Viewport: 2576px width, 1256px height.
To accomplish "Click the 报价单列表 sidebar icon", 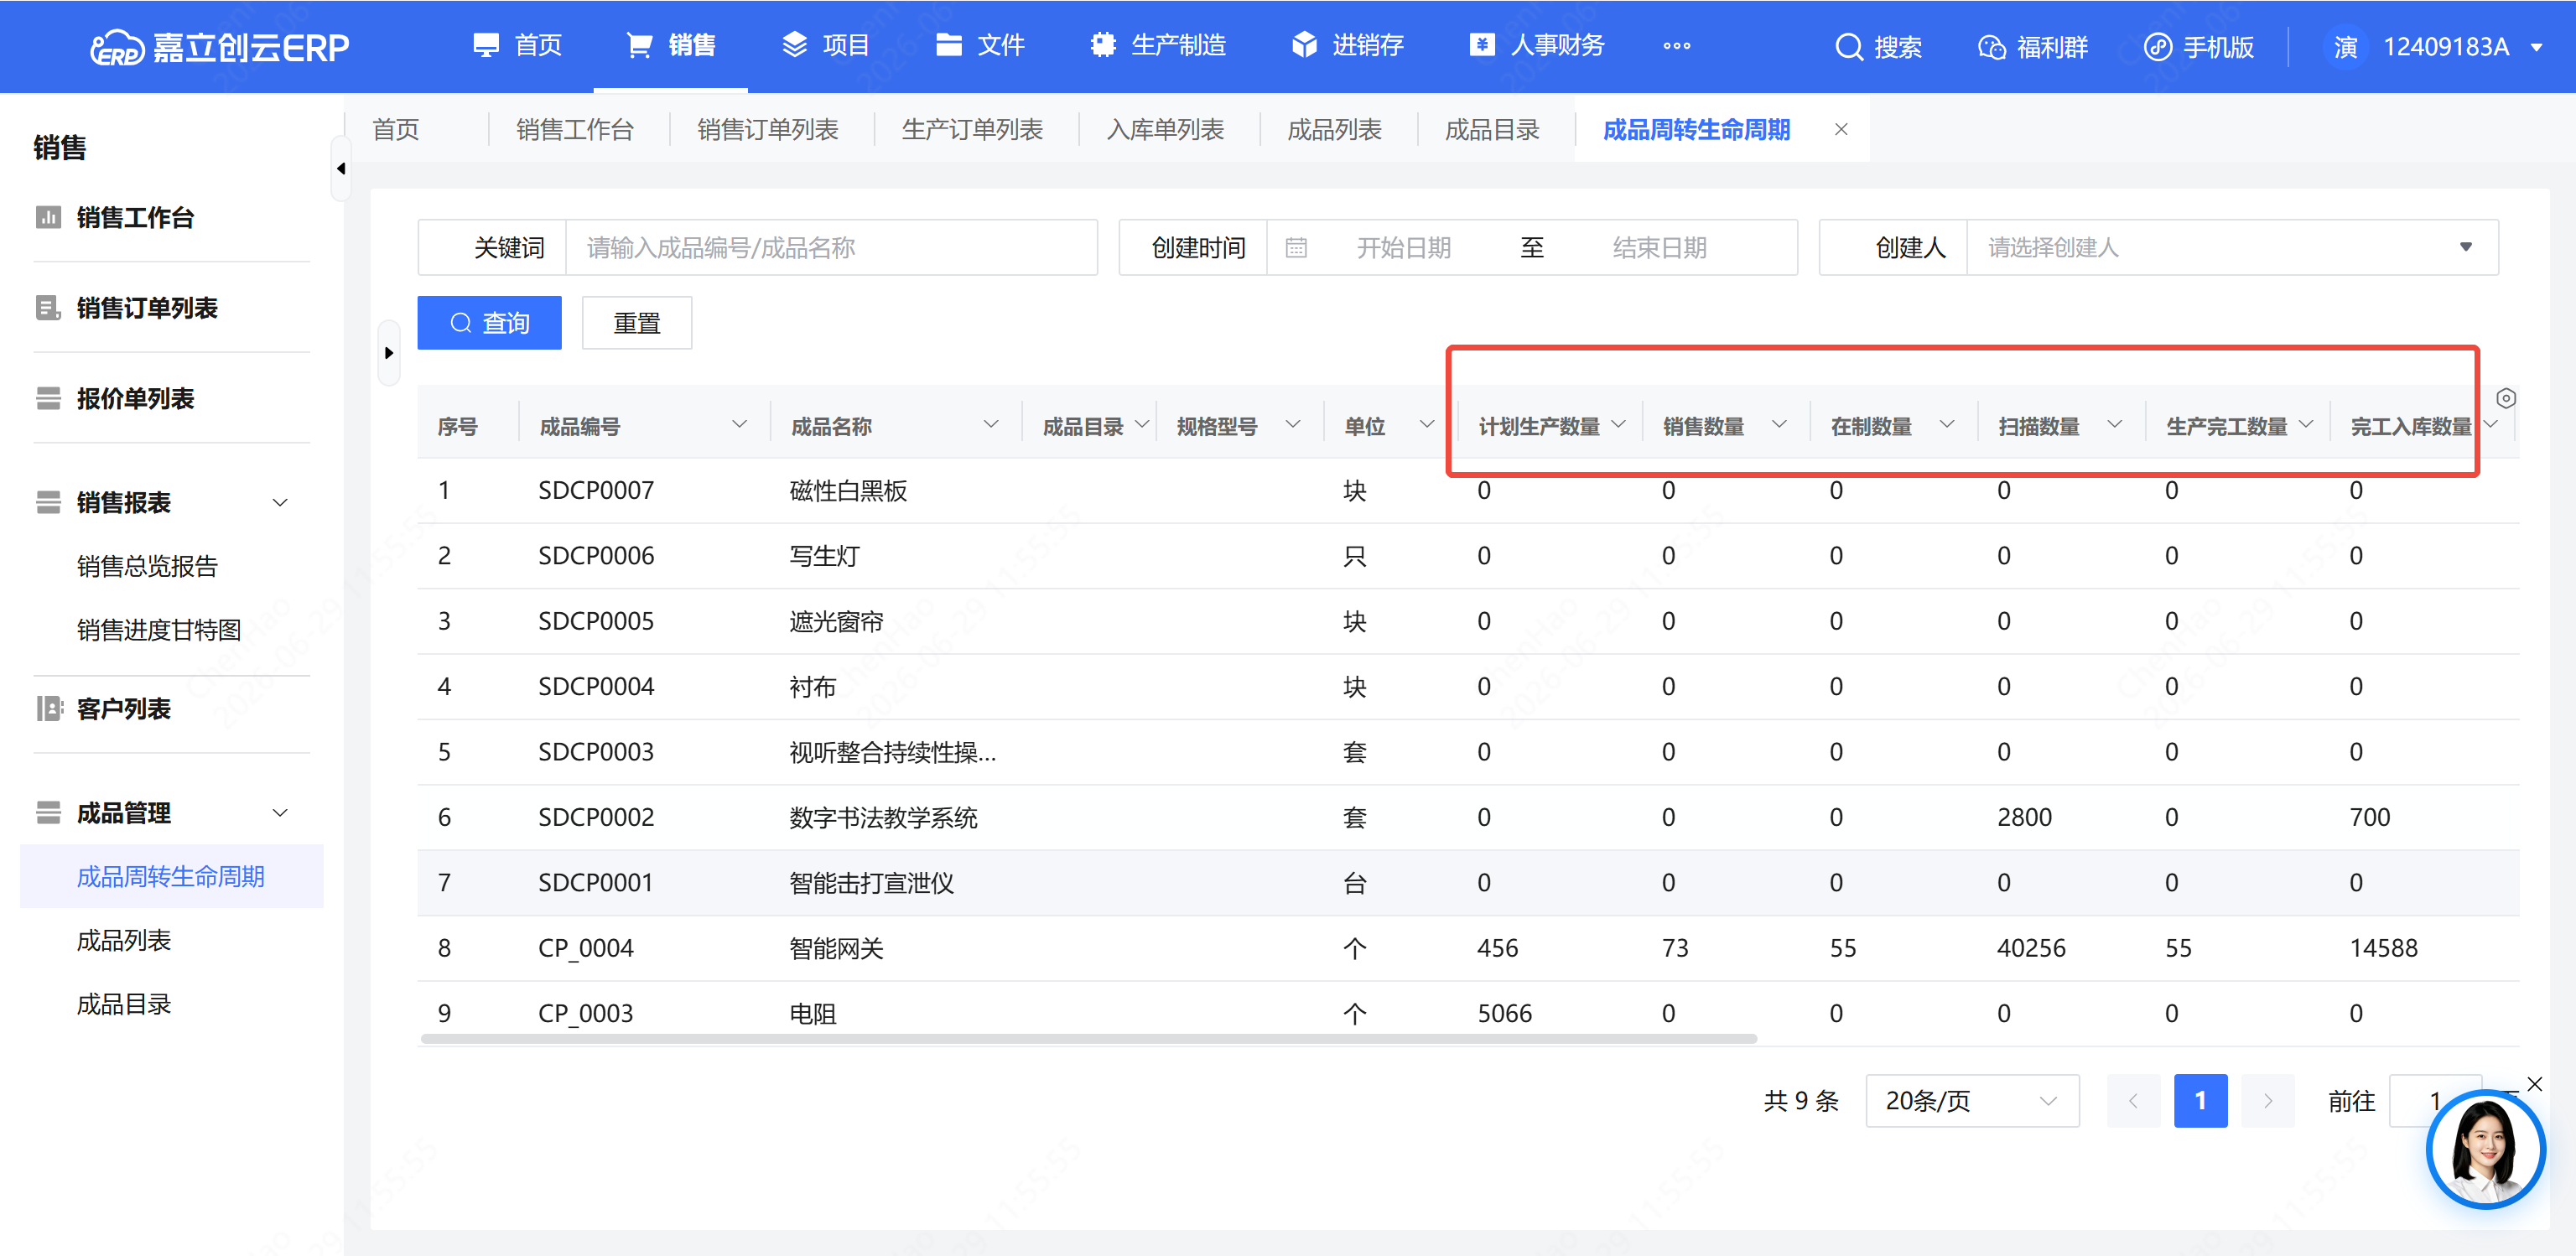I will [x=48, y=398].
